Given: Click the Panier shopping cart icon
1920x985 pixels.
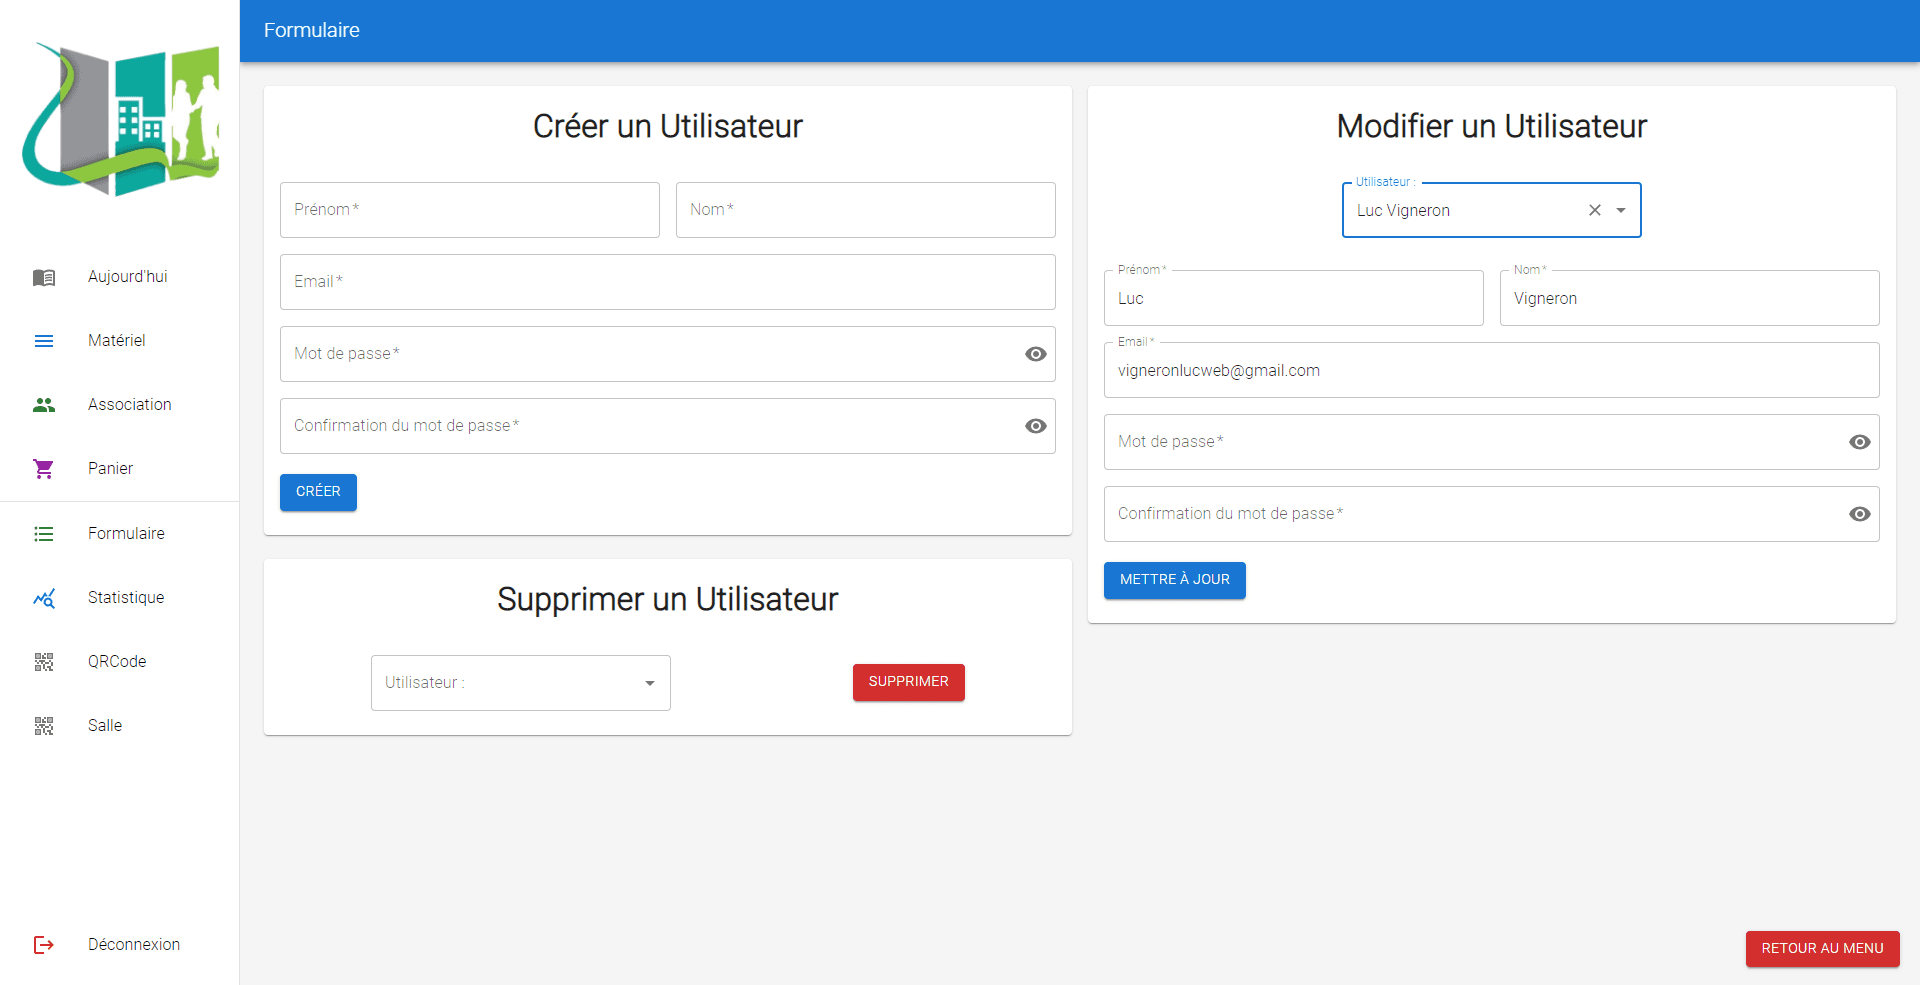Looking at the screenshot, I should [44, 469].
